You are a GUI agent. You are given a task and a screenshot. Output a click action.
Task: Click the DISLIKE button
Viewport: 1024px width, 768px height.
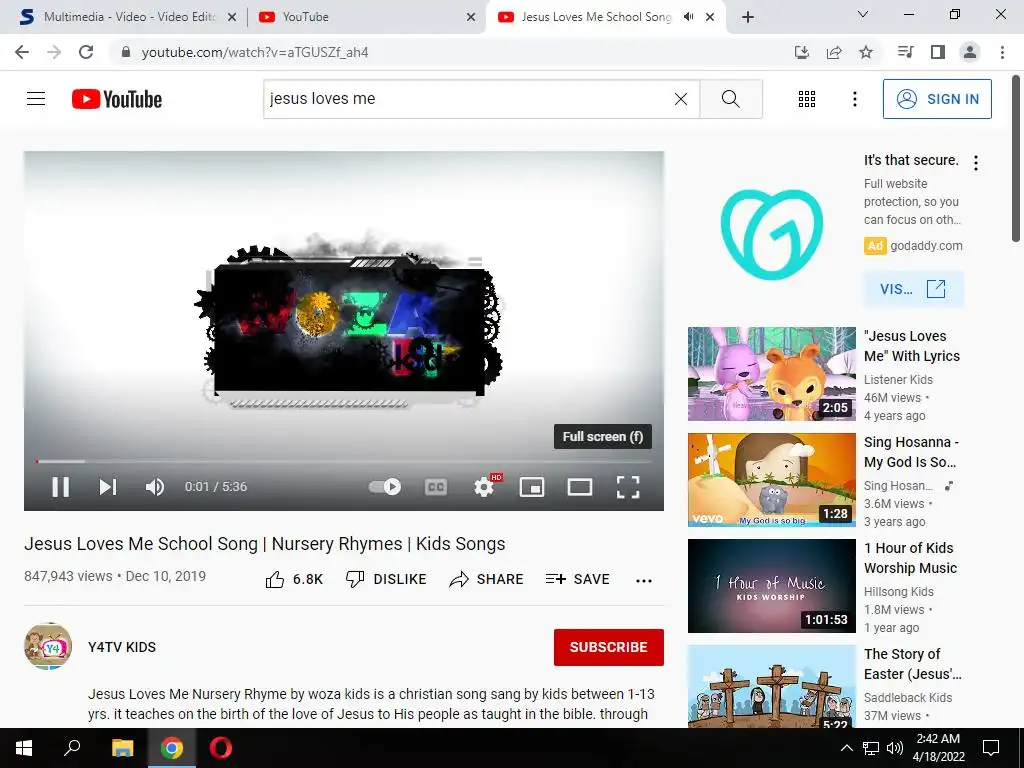(x=386, y=579)
